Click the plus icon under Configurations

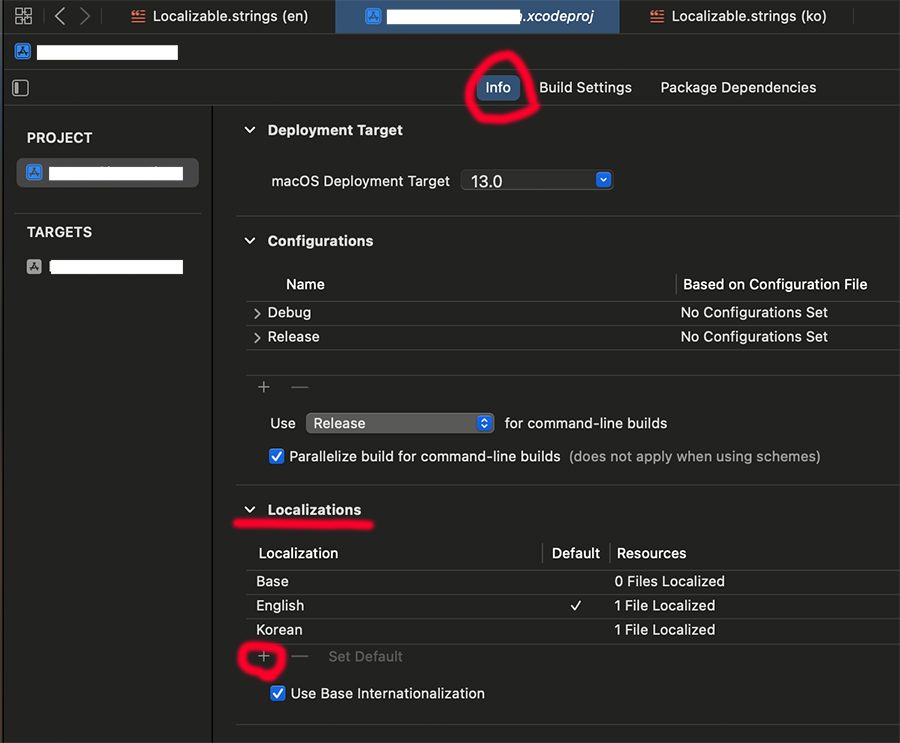(264, 387)
